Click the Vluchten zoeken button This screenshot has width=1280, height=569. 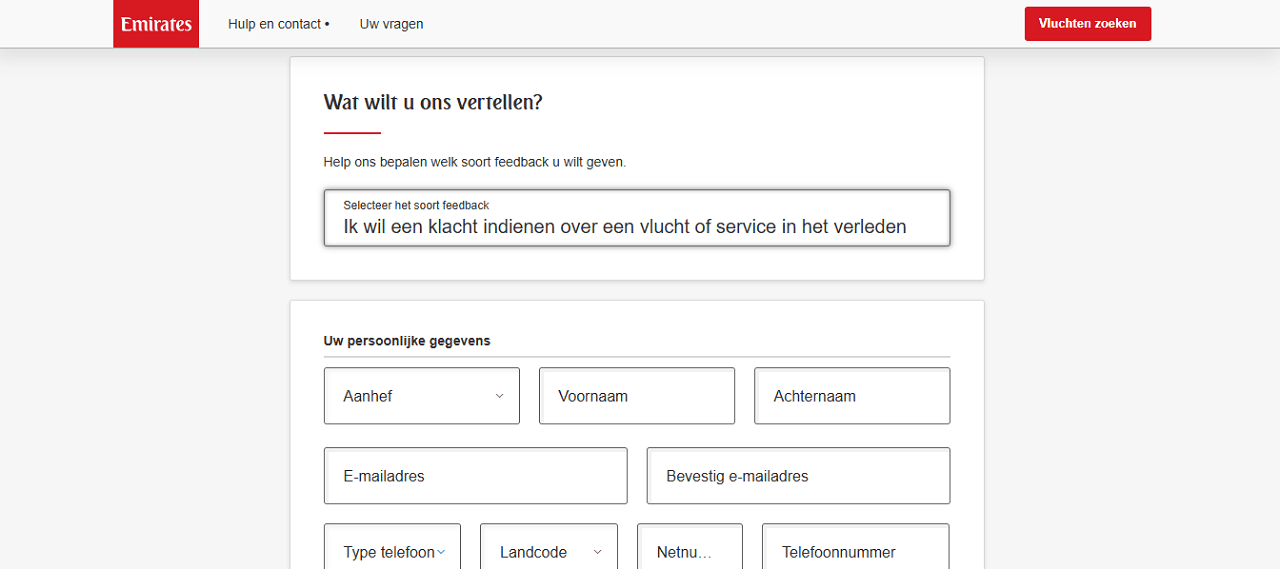pyautogui.click(x=1088, y=24)
